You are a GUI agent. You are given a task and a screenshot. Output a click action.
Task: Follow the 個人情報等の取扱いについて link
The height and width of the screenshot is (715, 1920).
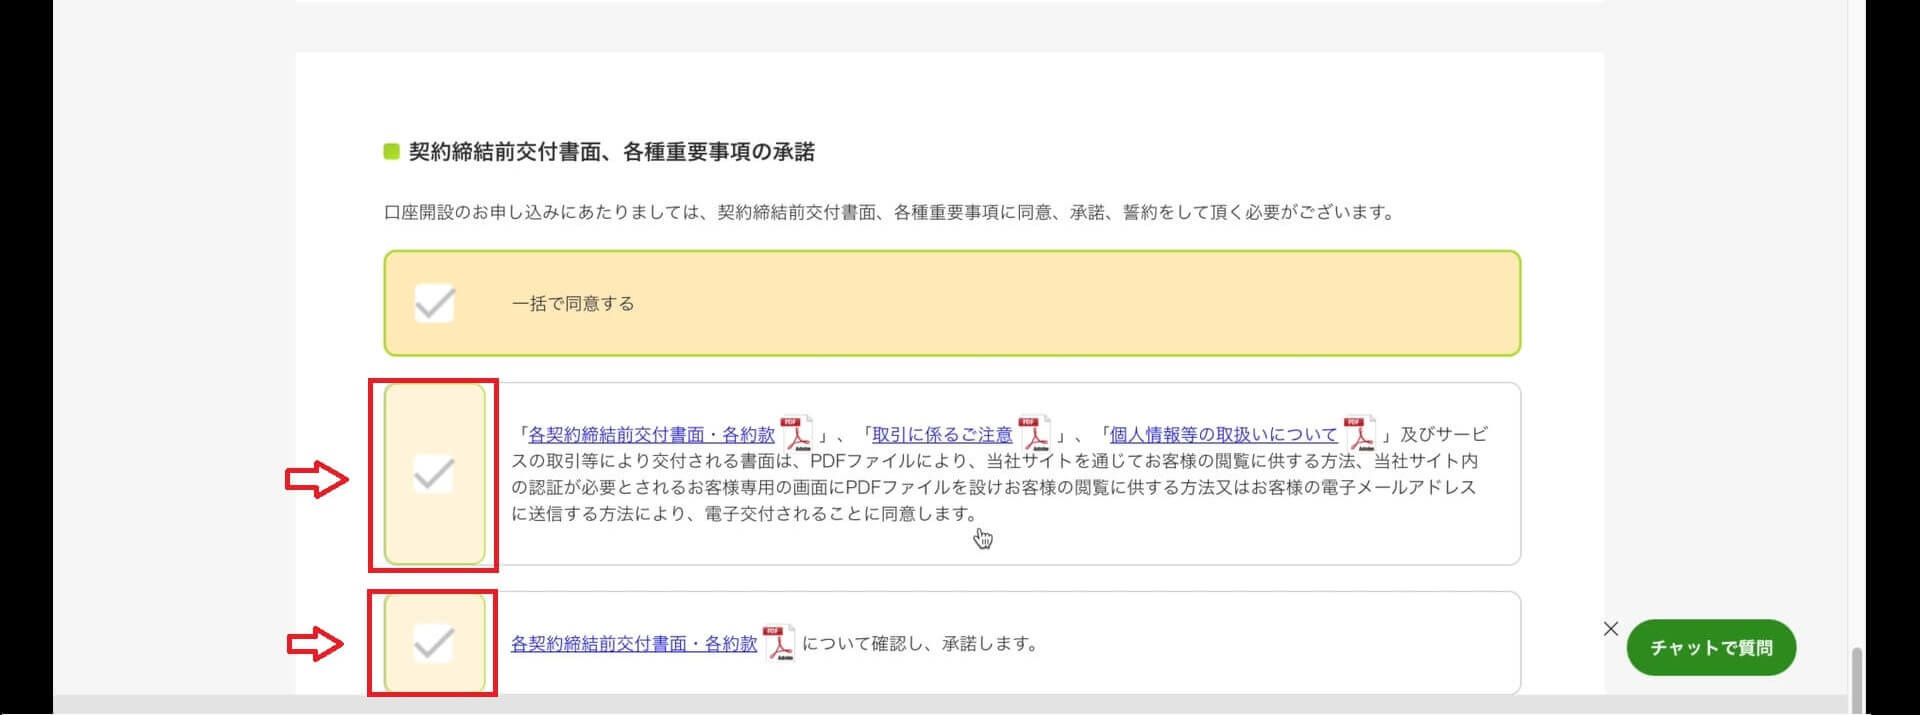click(x=1223, y=435)
